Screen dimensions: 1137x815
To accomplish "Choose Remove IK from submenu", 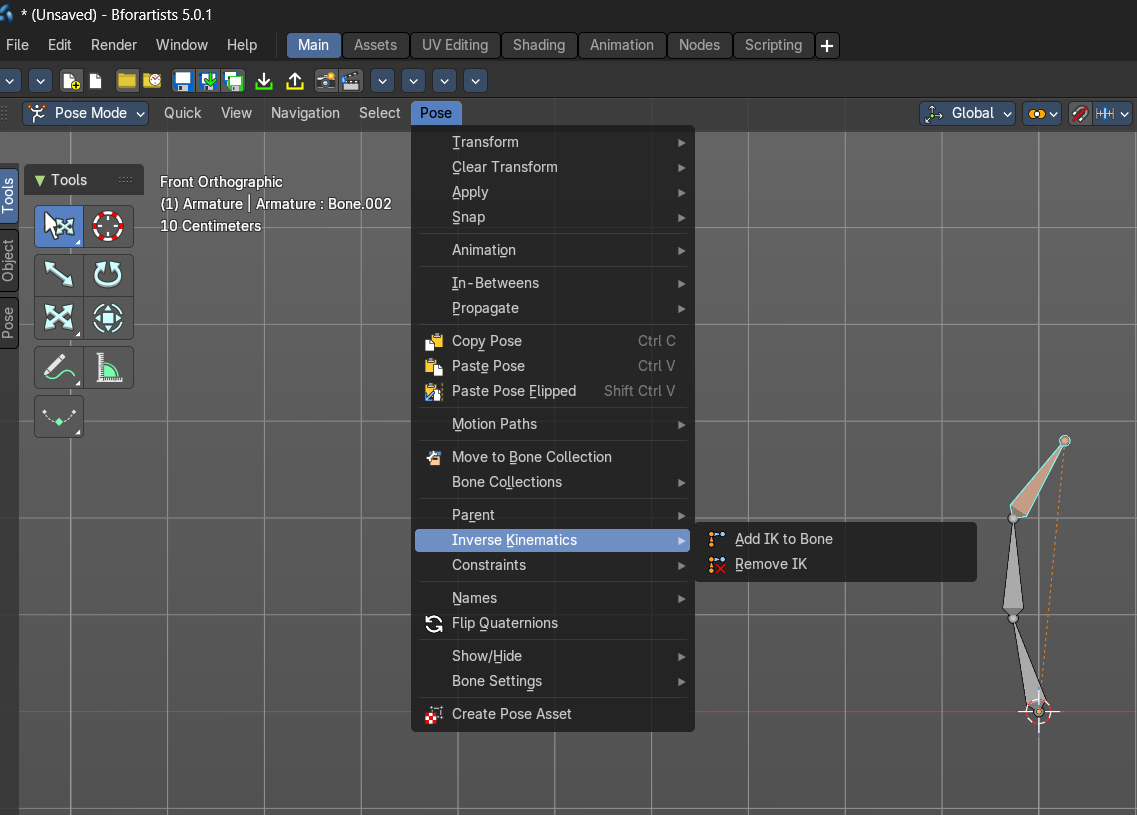I will [x=835, y=564].
